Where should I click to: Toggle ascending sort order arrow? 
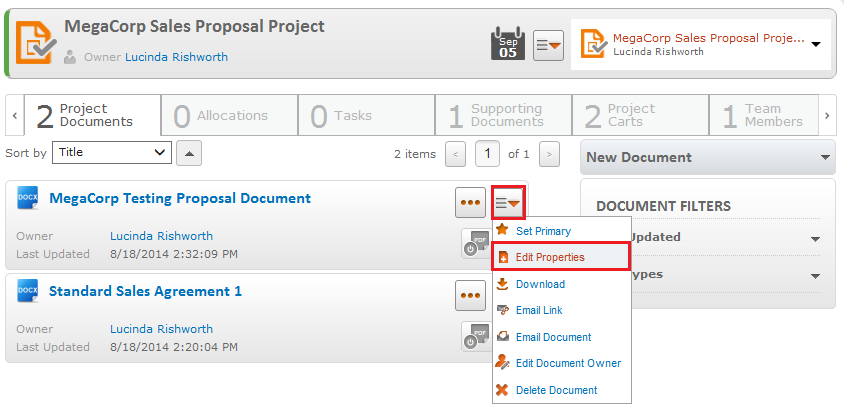[189, 154]
